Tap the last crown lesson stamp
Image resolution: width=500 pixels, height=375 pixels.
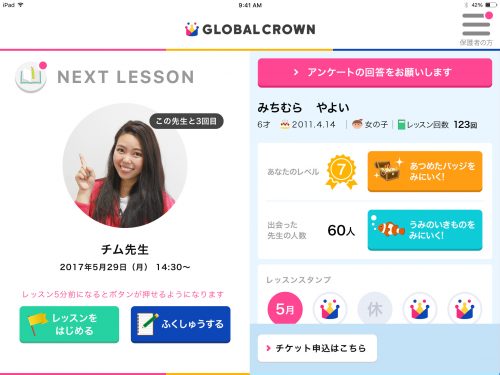click(464, 309)
